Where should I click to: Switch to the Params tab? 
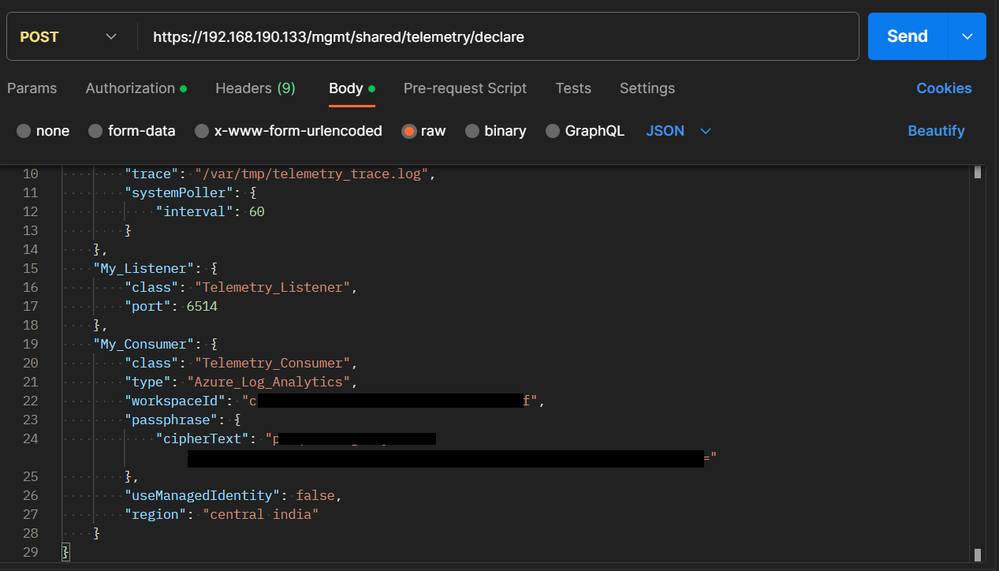32,88
